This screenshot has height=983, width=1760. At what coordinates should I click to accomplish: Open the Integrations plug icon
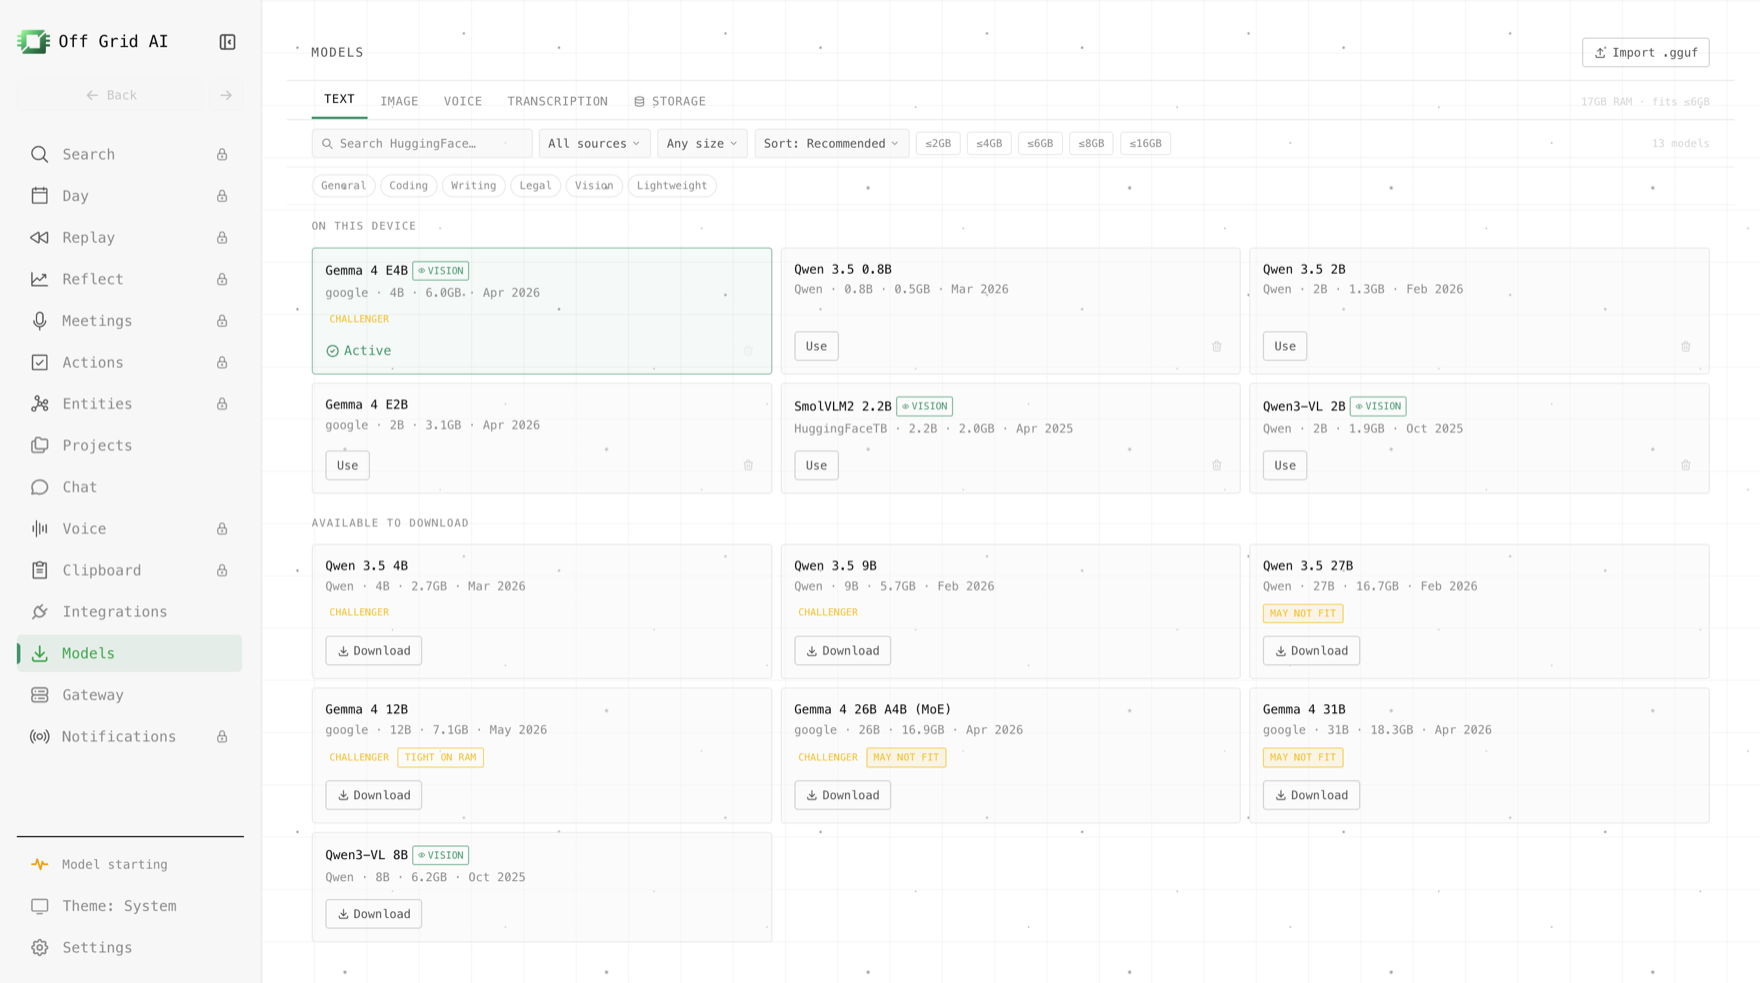40,612
